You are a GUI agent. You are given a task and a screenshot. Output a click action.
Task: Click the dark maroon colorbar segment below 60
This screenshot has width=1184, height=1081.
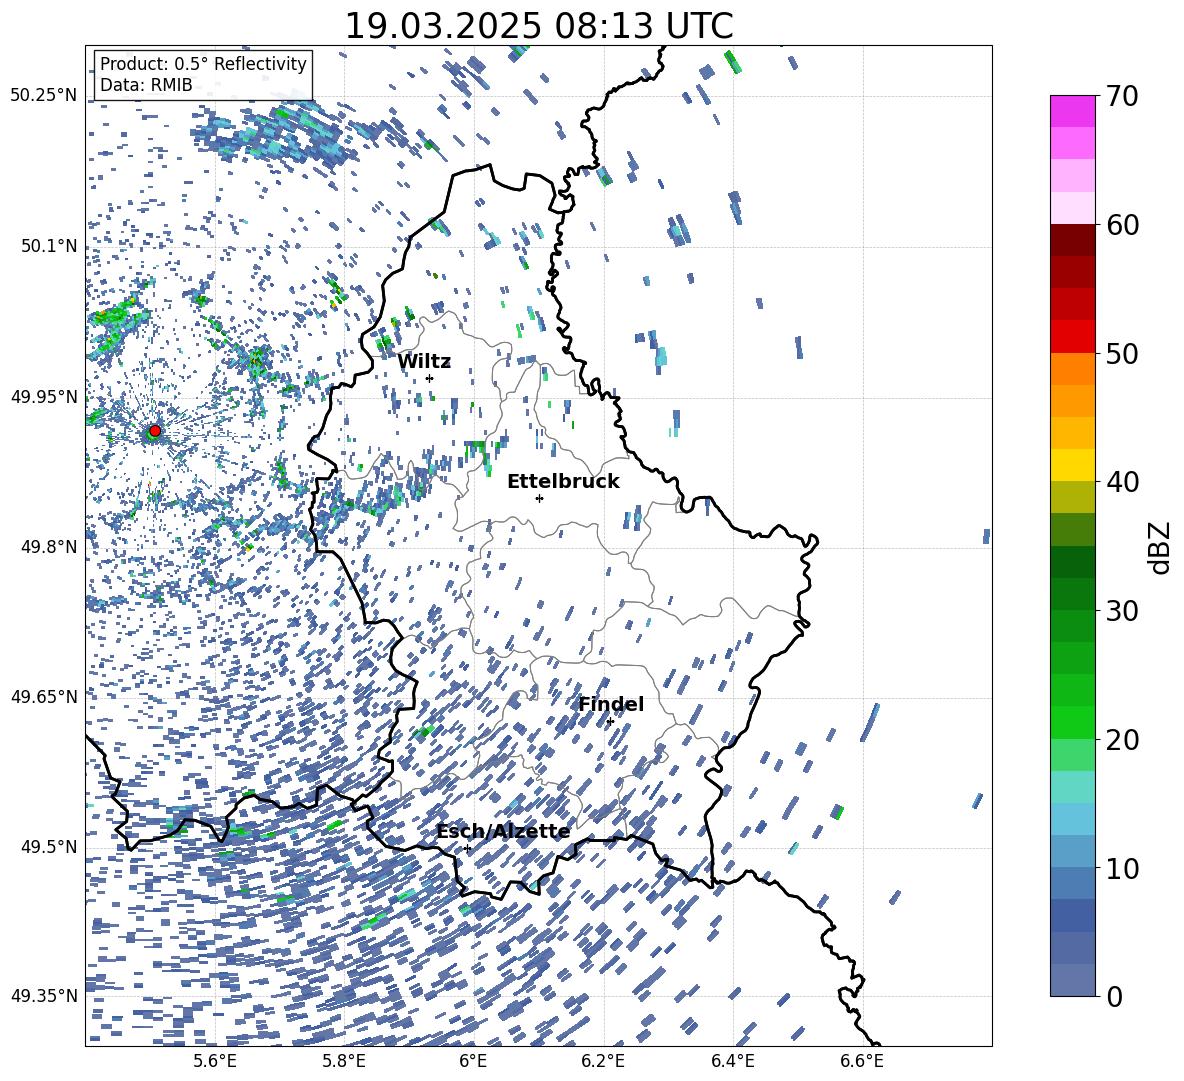(x=1072, y=240)
